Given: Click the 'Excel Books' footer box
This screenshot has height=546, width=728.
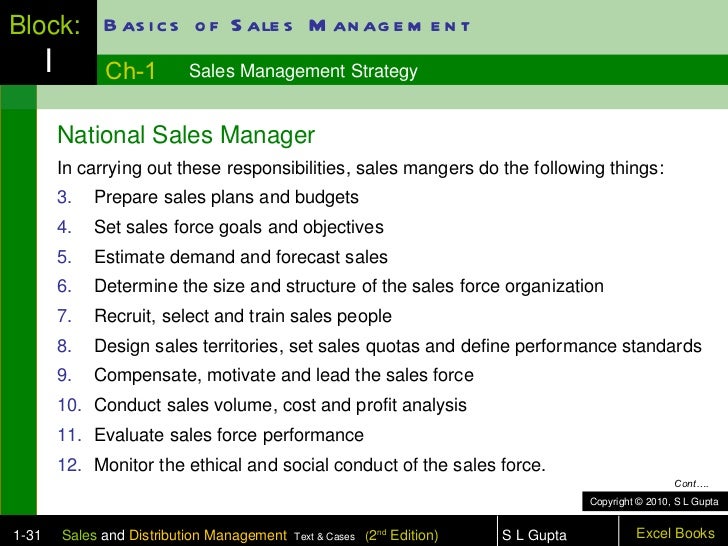Looking at the screenshot, I should pos(675,533).
